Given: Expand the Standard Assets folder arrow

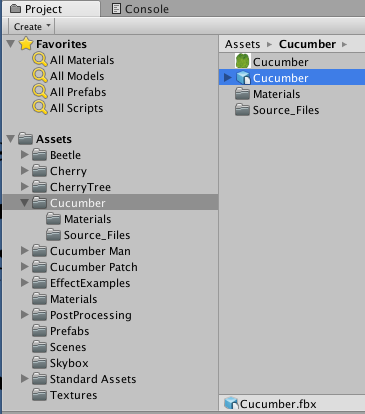Looking at the screenshot, I should tap(24, 379).
